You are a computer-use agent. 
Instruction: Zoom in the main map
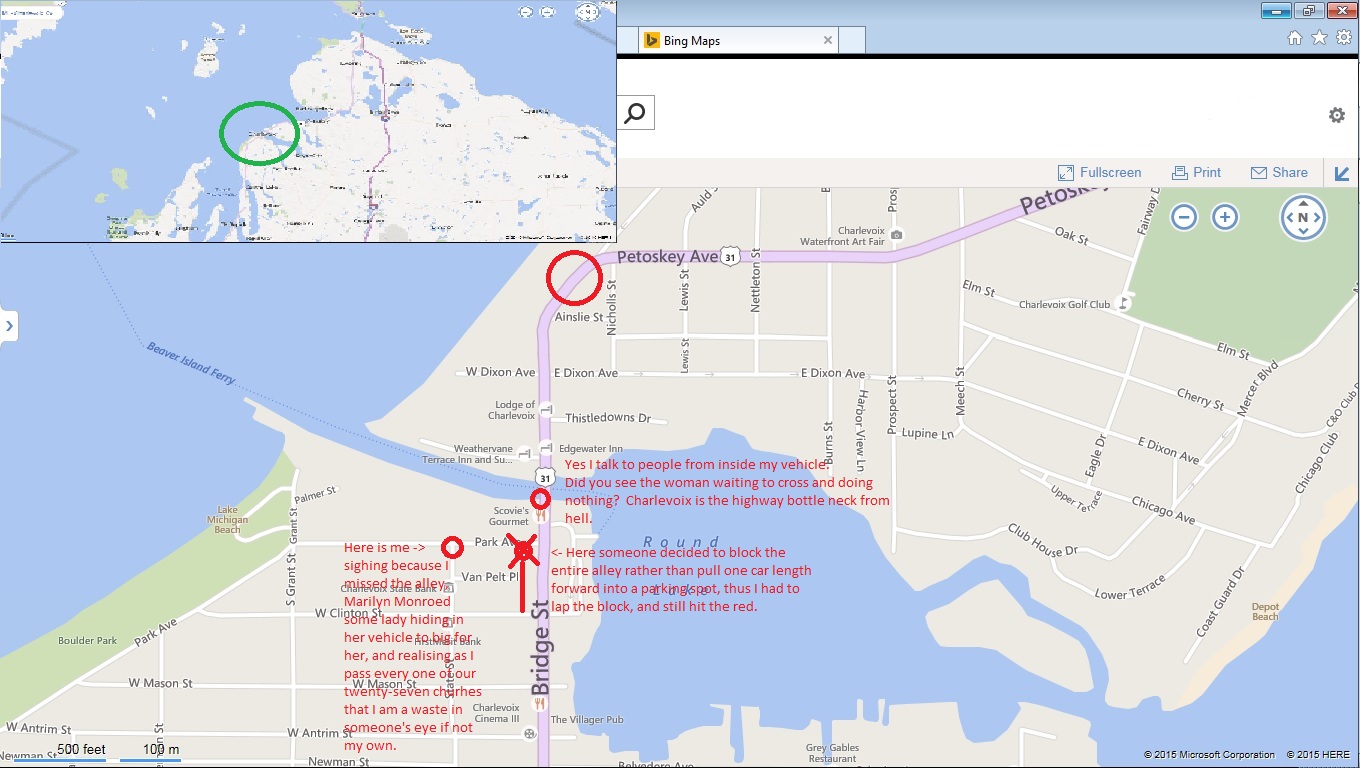click(1225, 216)
